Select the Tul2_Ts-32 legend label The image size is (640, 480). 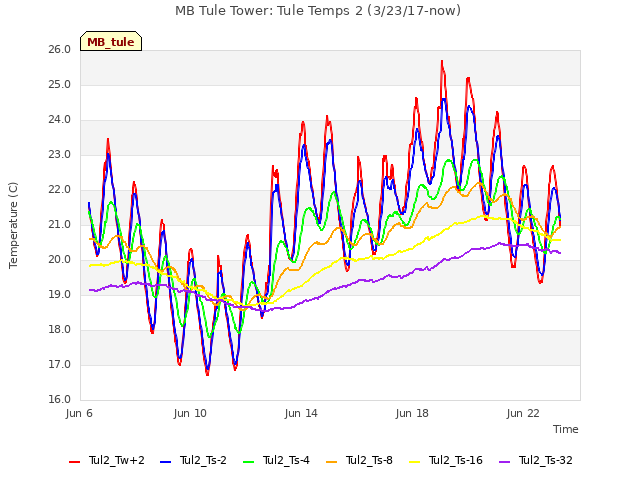(546, 460)
